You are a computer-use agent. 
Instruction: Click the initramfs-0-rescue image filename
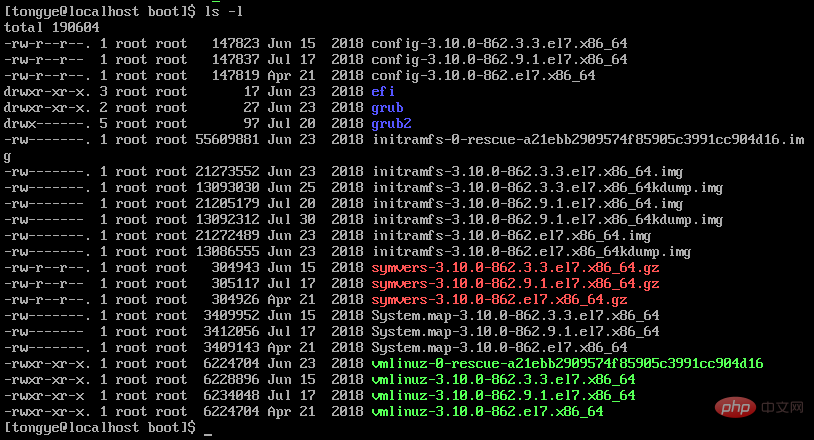(588, 140)
